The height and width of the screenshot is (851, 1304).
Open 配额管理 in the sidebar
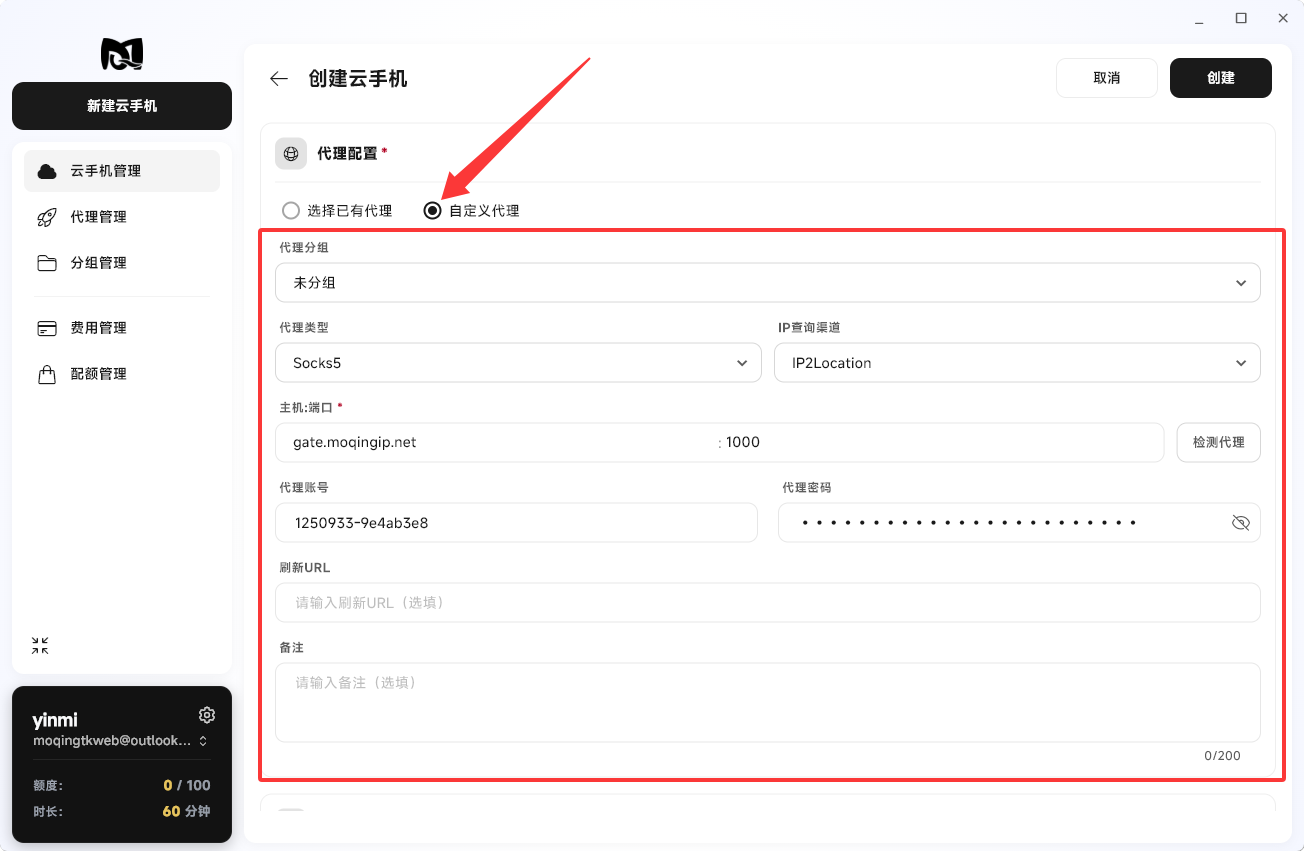(x=122, y=374)
